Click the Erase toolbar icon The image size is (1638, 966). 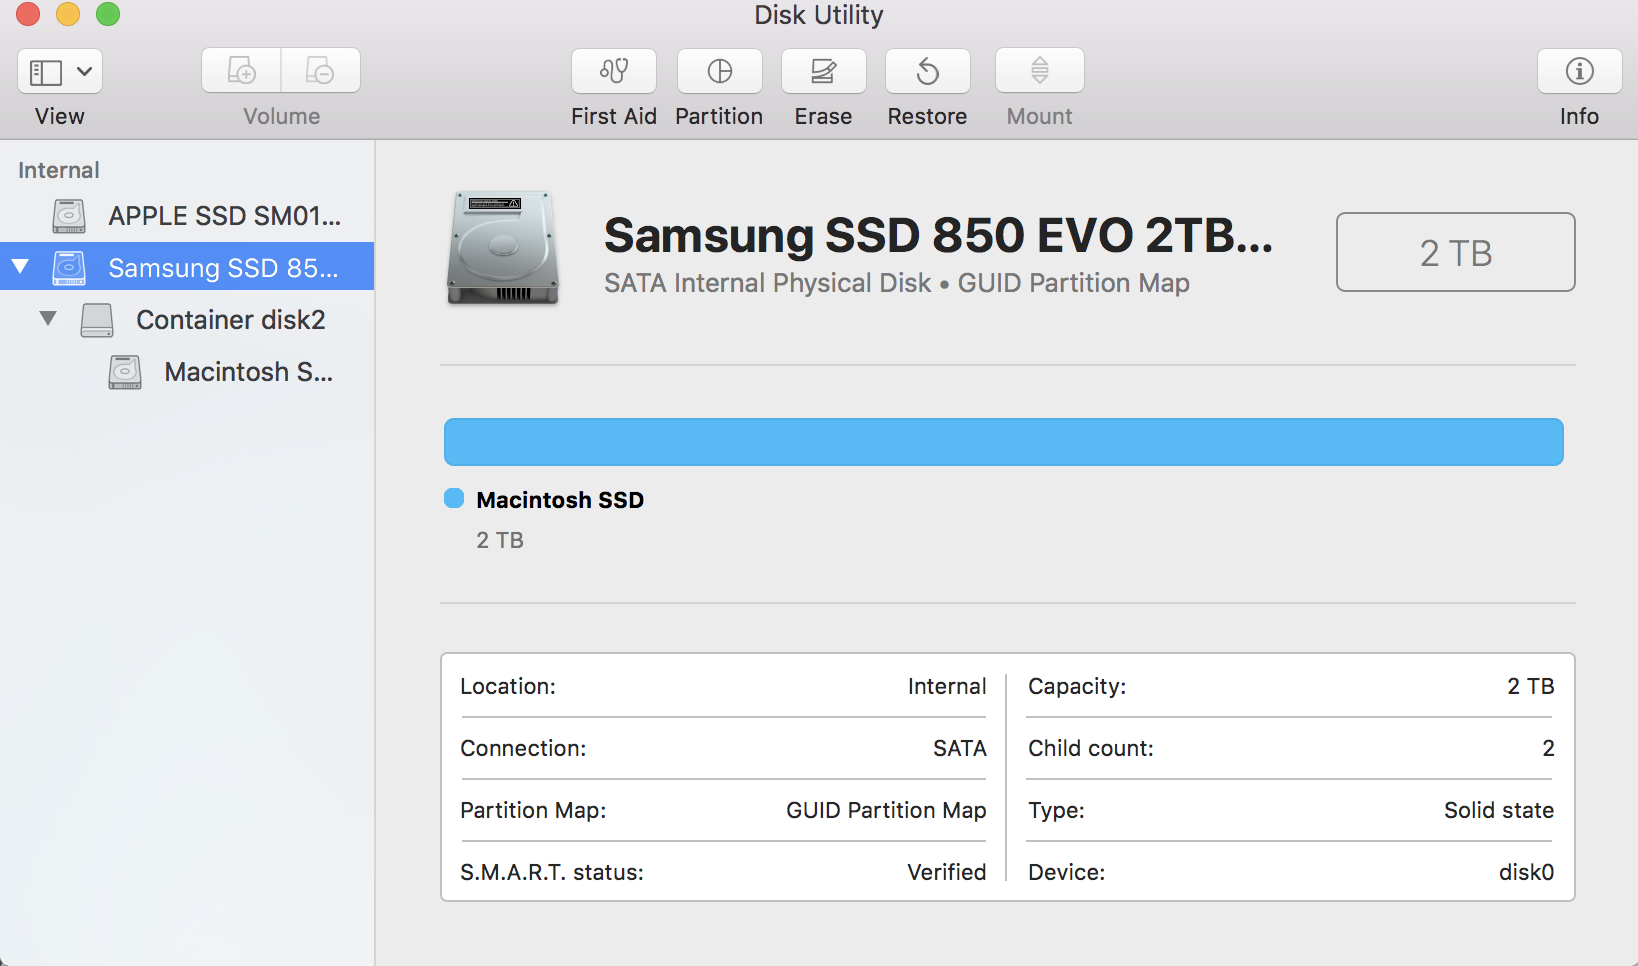[x=824, y=71]
